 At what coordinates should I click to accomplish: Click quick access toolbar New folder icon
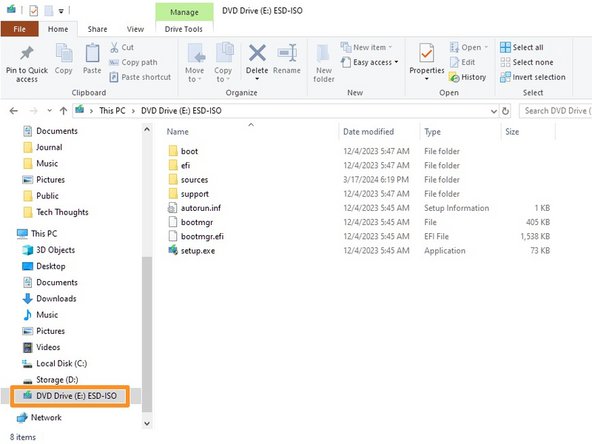click(48, 11)
